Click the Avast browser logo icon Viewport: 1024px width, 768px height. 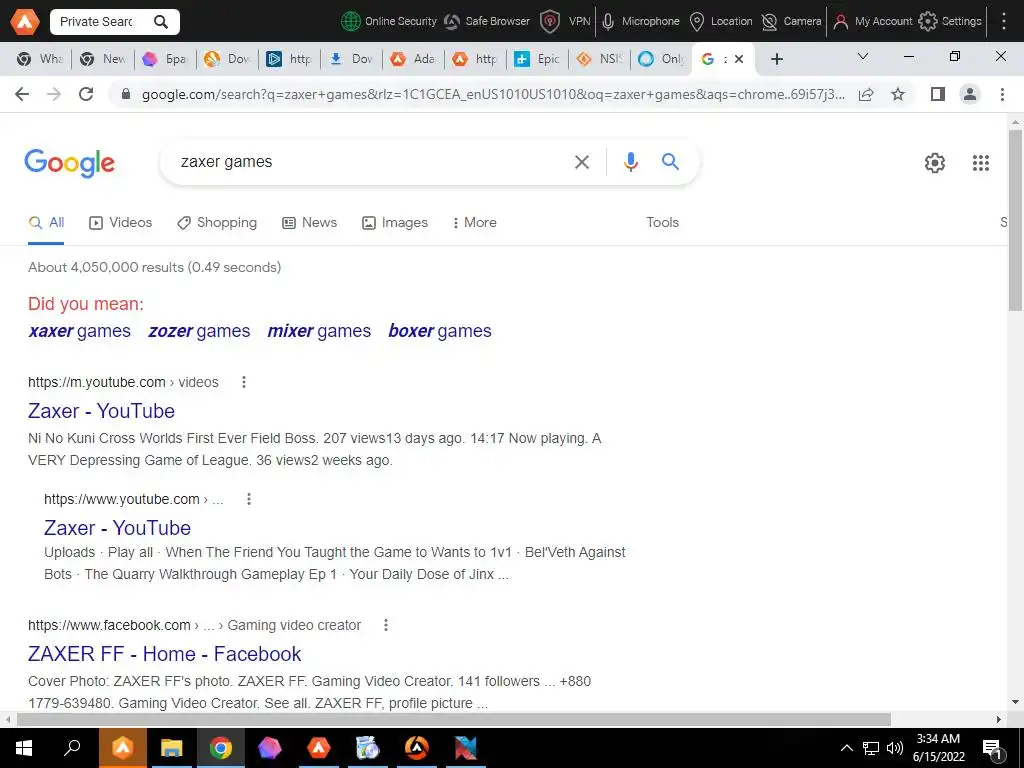[x=24, y=22]
